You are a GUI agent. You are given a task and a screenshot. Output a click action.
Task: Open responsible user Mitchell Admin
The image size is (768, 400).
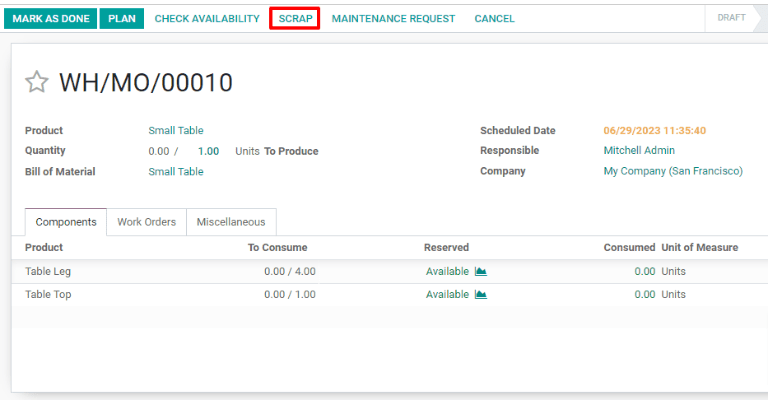pos(639,151)
